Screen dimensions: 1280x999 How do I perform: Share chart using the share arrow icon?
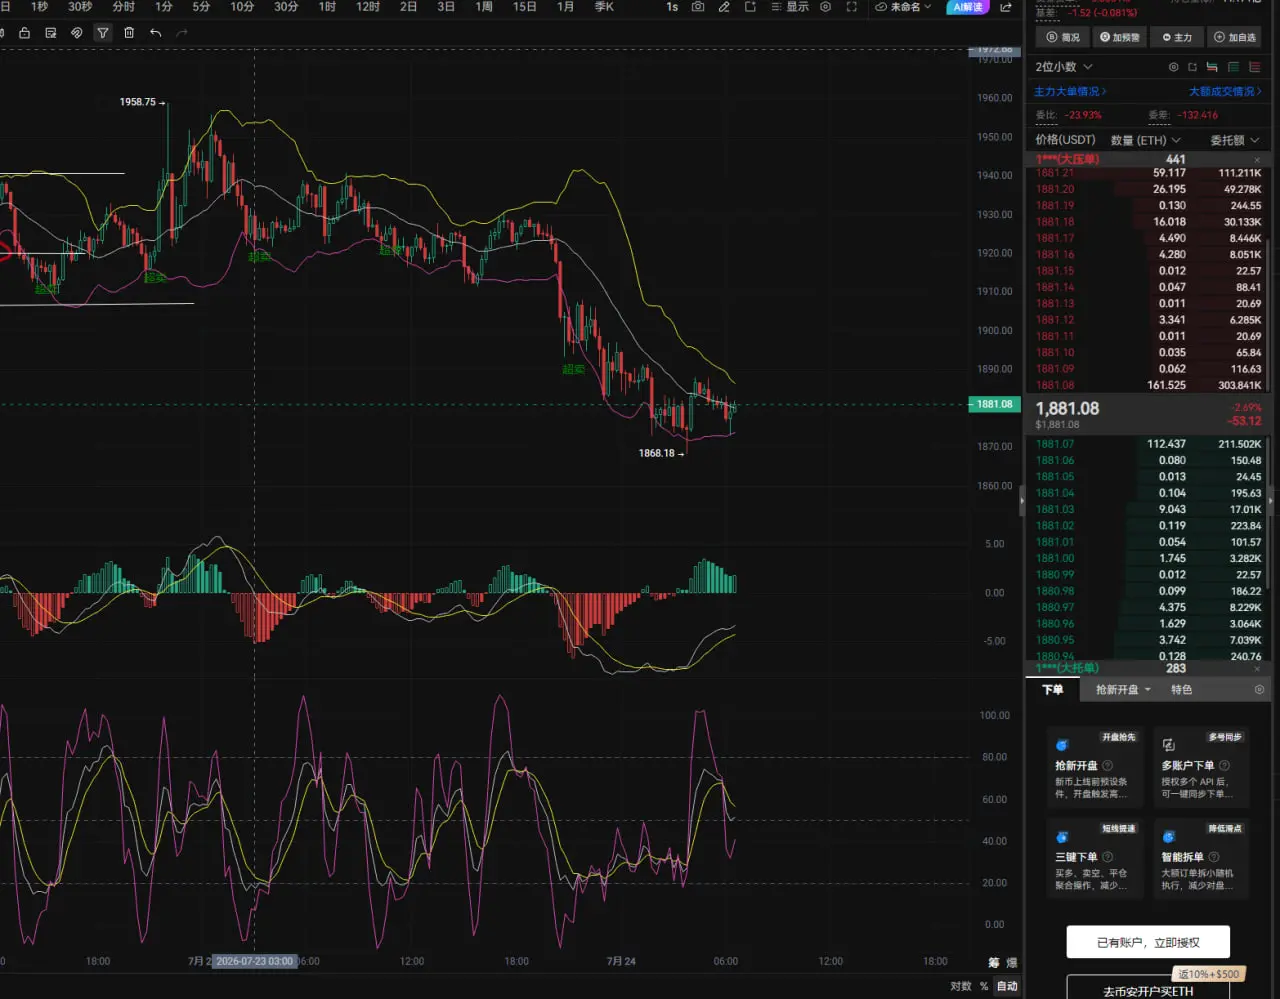click(1006, 6)
